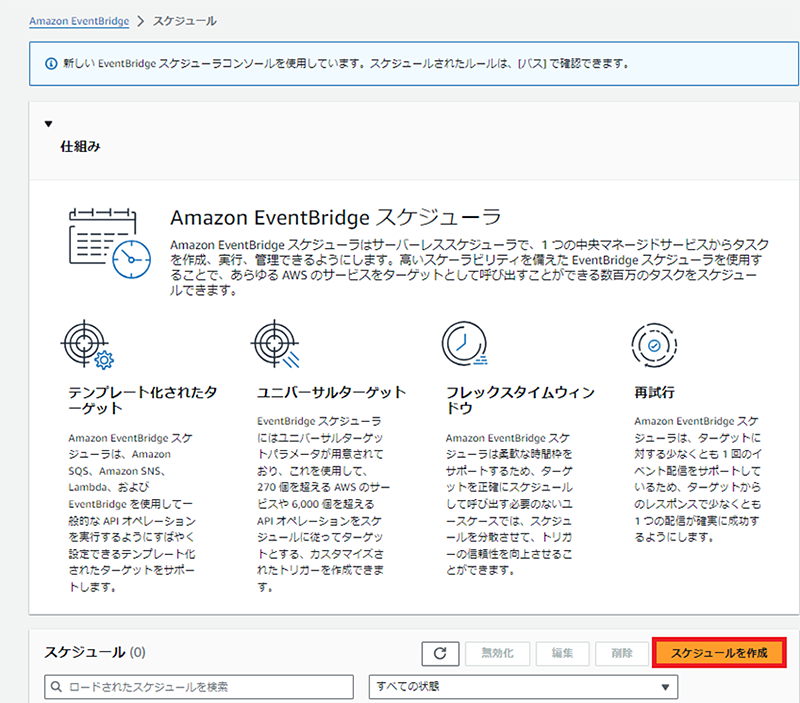Click the フレックスタイムウィンドウ heading
The width and height of the screenshot is (800, 703).
(x=520, y=400)
